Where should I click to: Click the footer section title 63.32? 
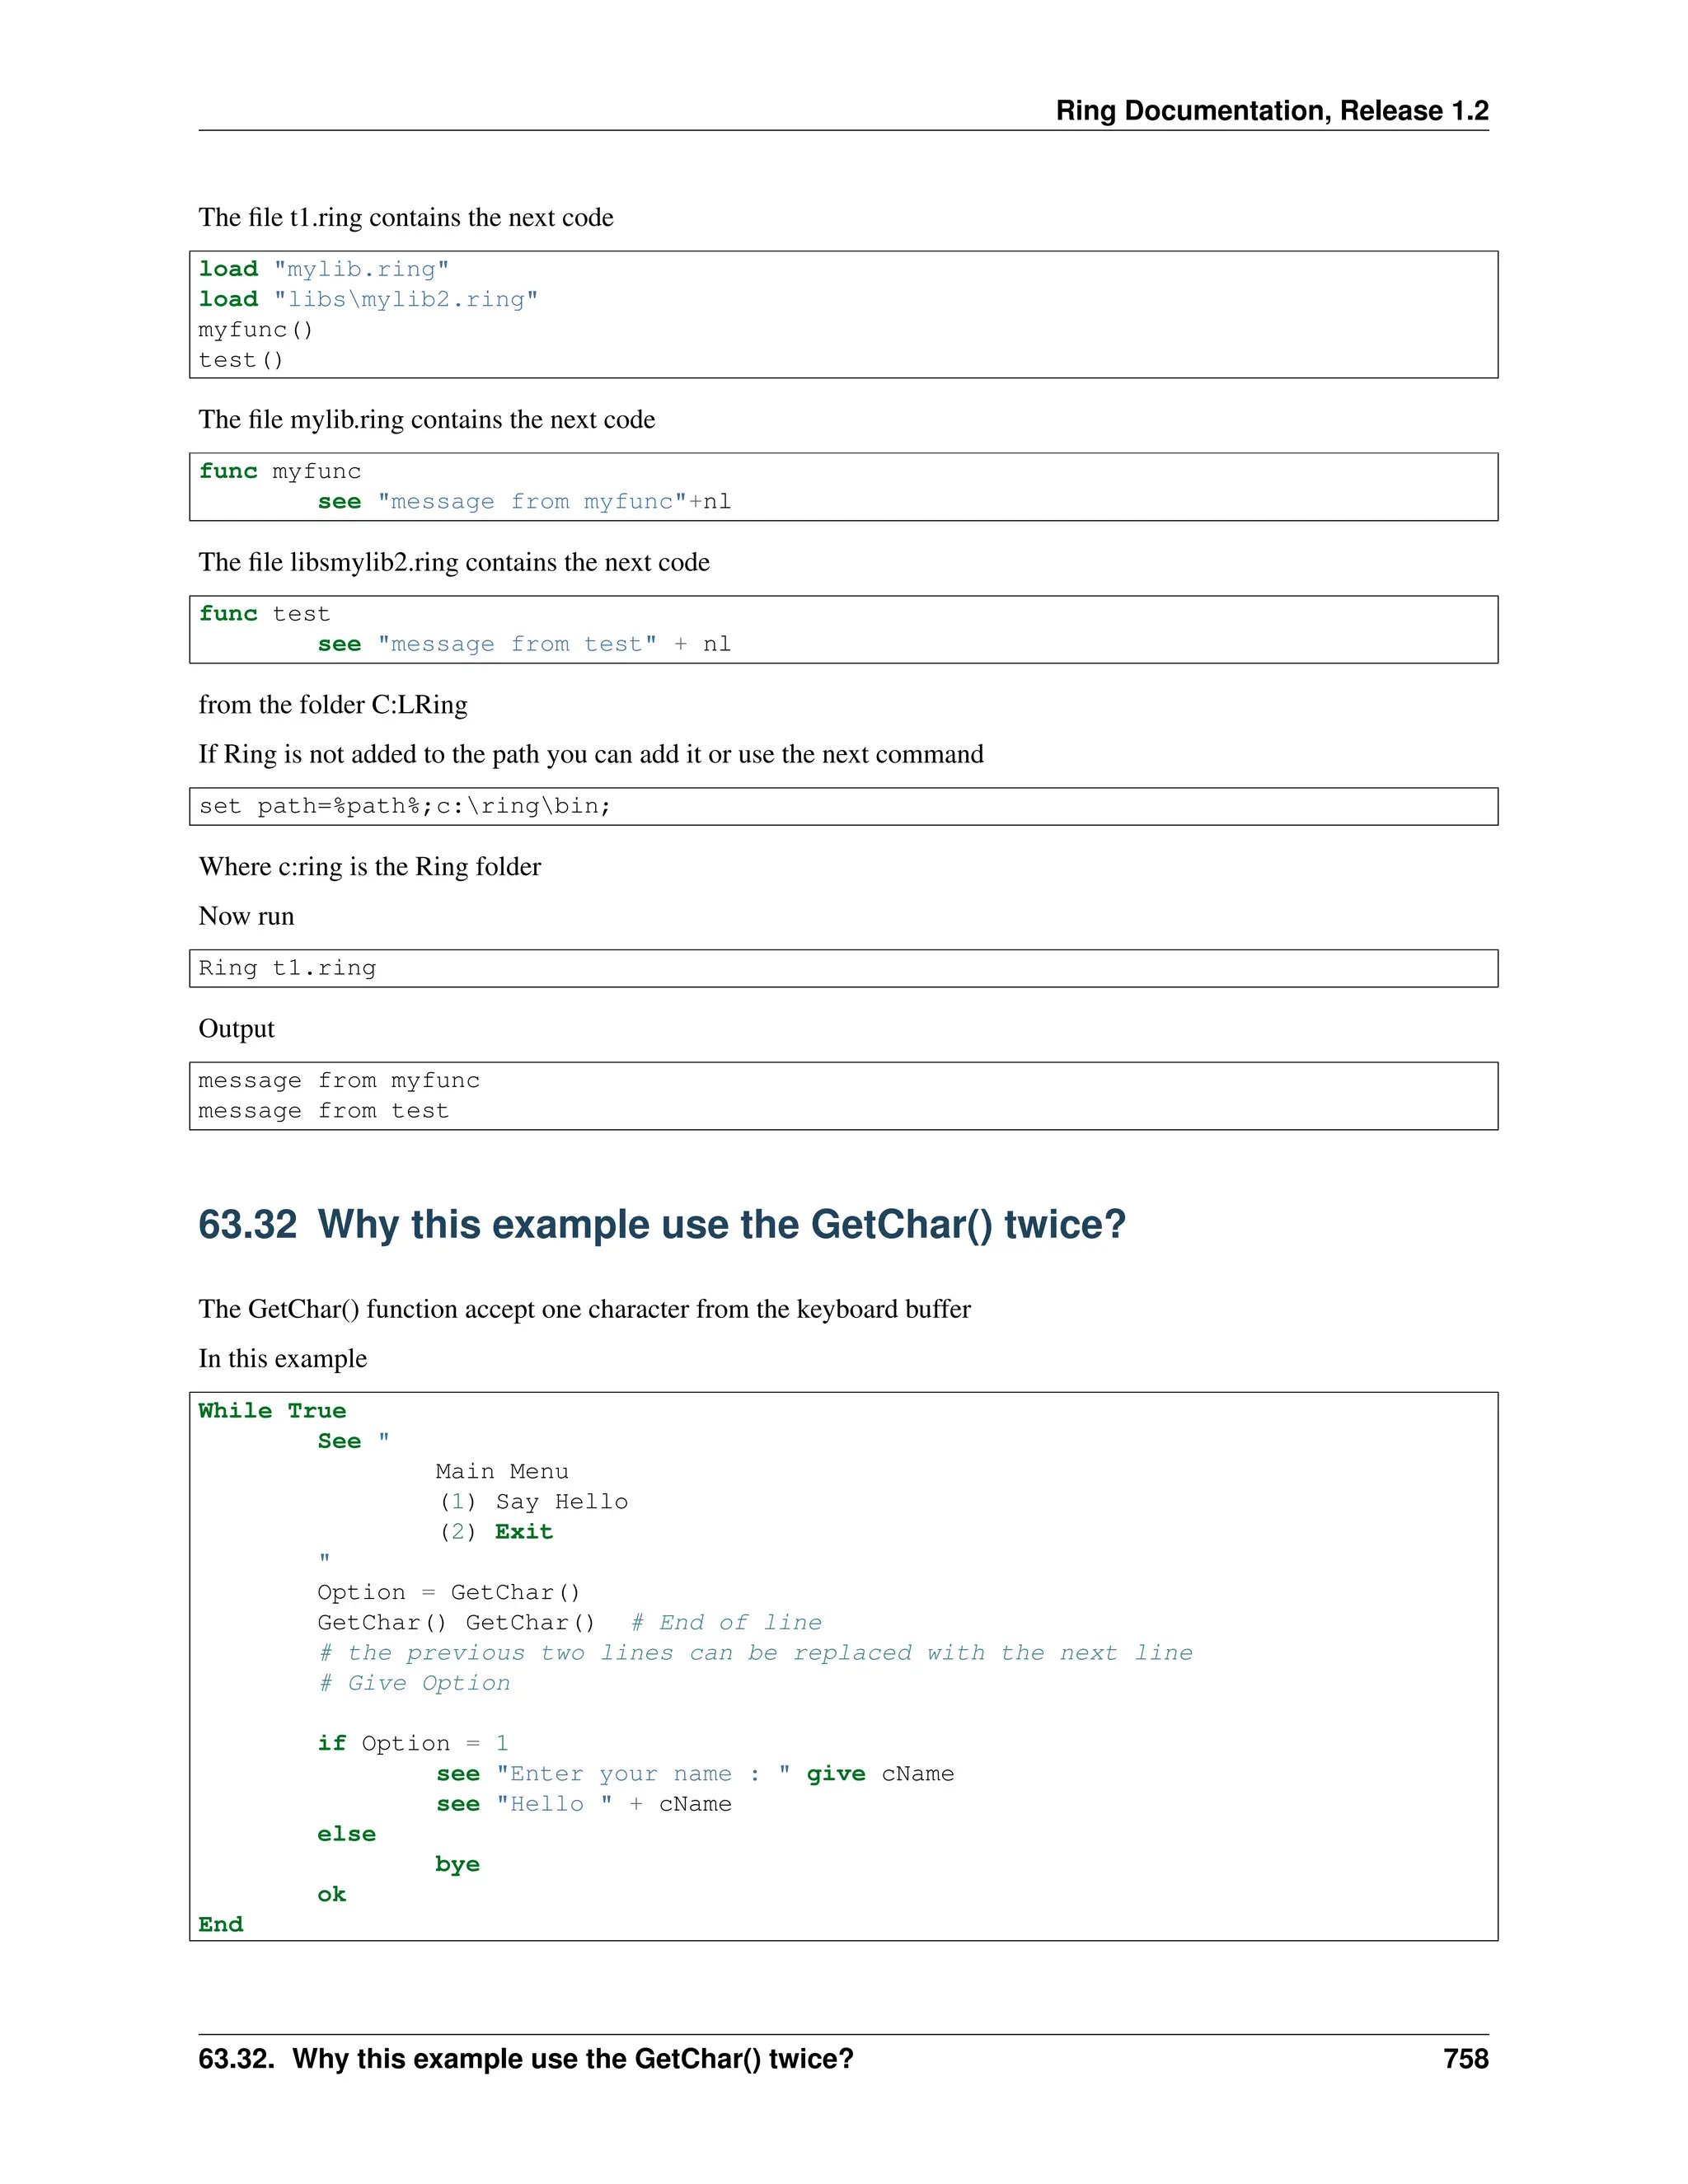pos(525,2059)
